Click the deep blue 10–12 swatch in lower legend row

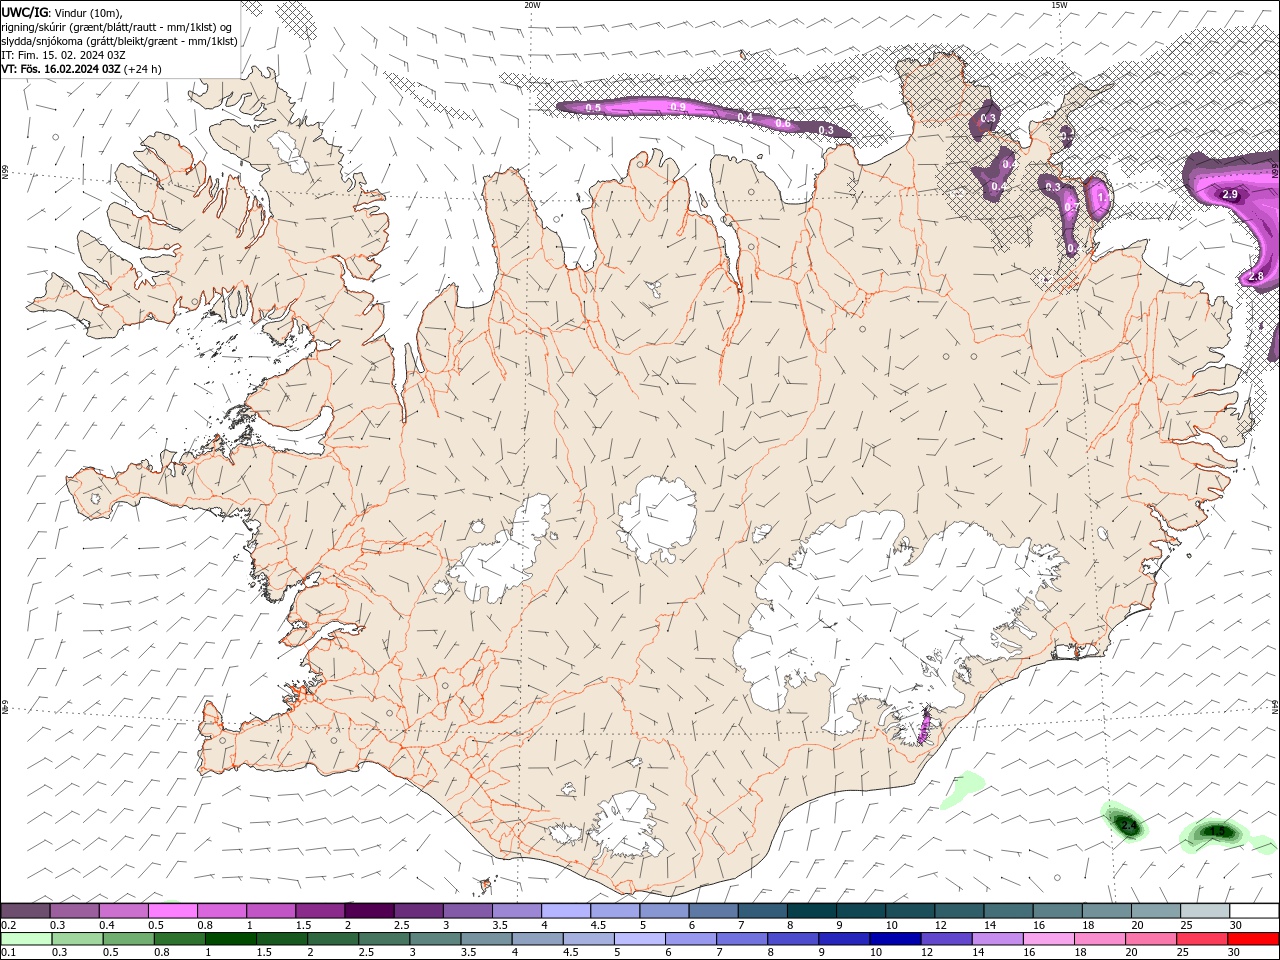coord(894,939)
